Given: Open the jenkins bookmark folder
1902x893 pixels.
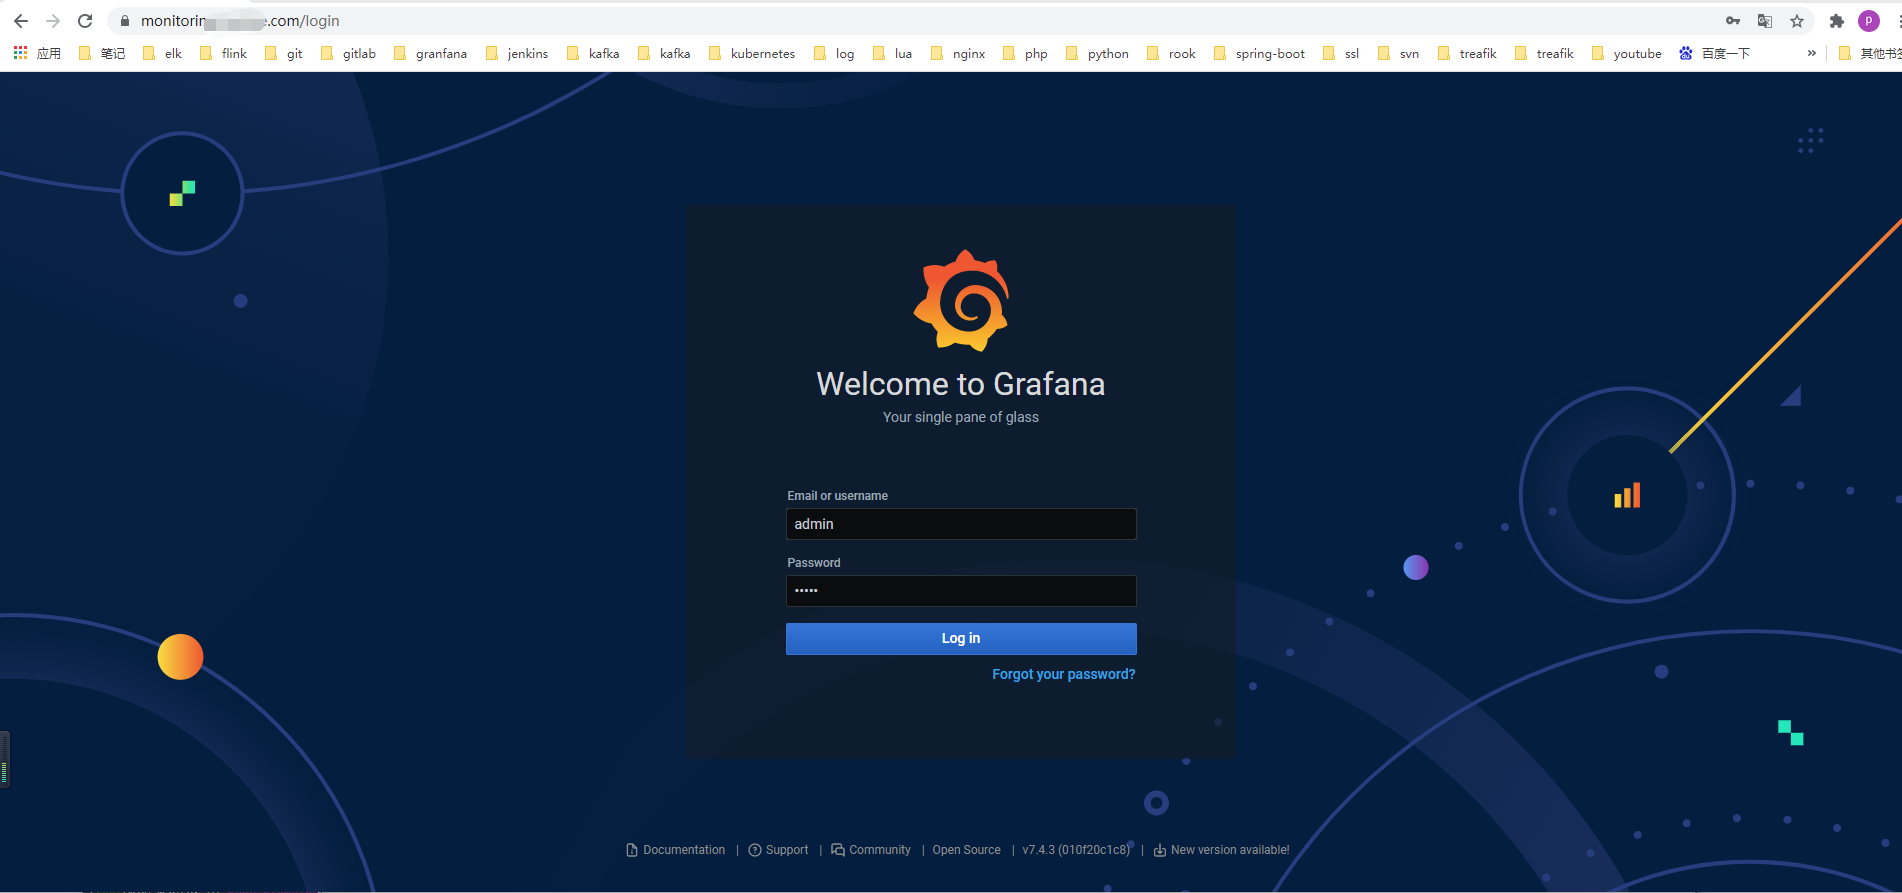Looking at the screenshot, I should [517, 53].
